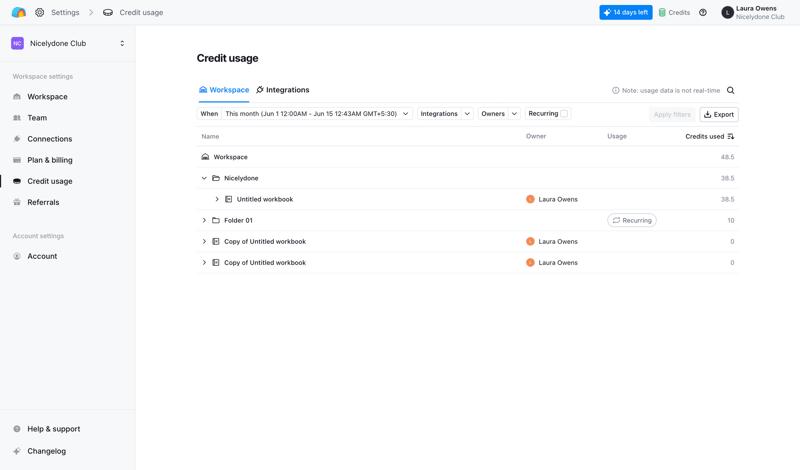
Task: Click the Credit usage page heading
Action: point(228,58)
